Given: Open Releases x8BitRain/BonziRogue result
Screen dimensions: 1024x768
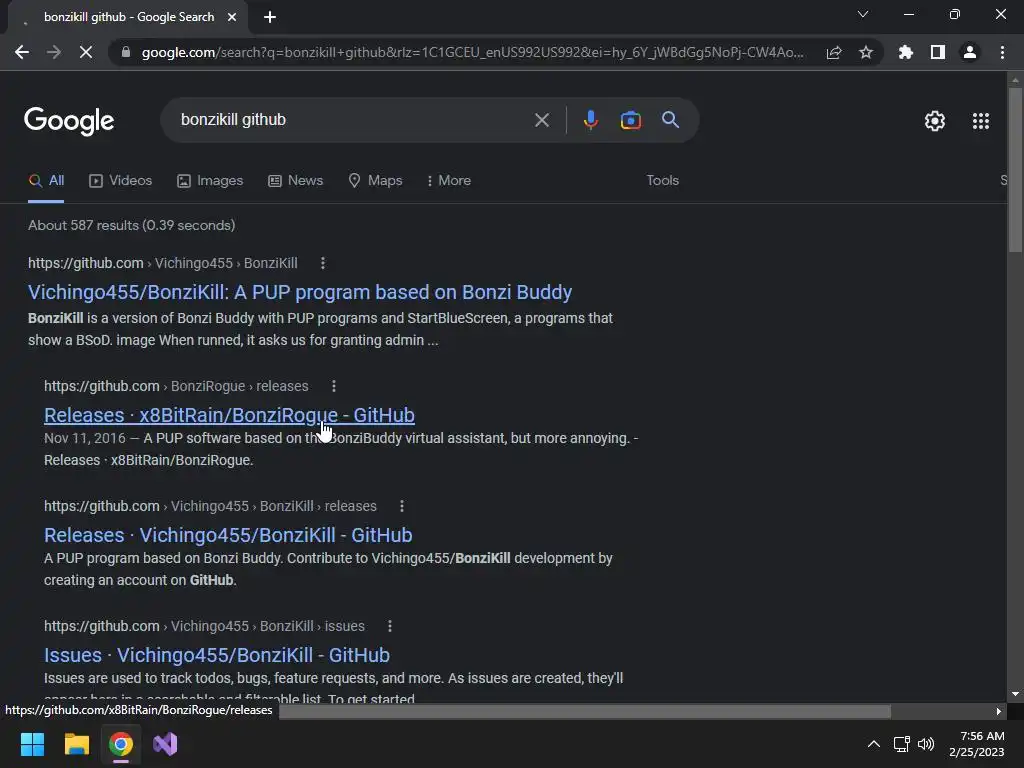Looking at the screenshot, I should pos(229,415).
